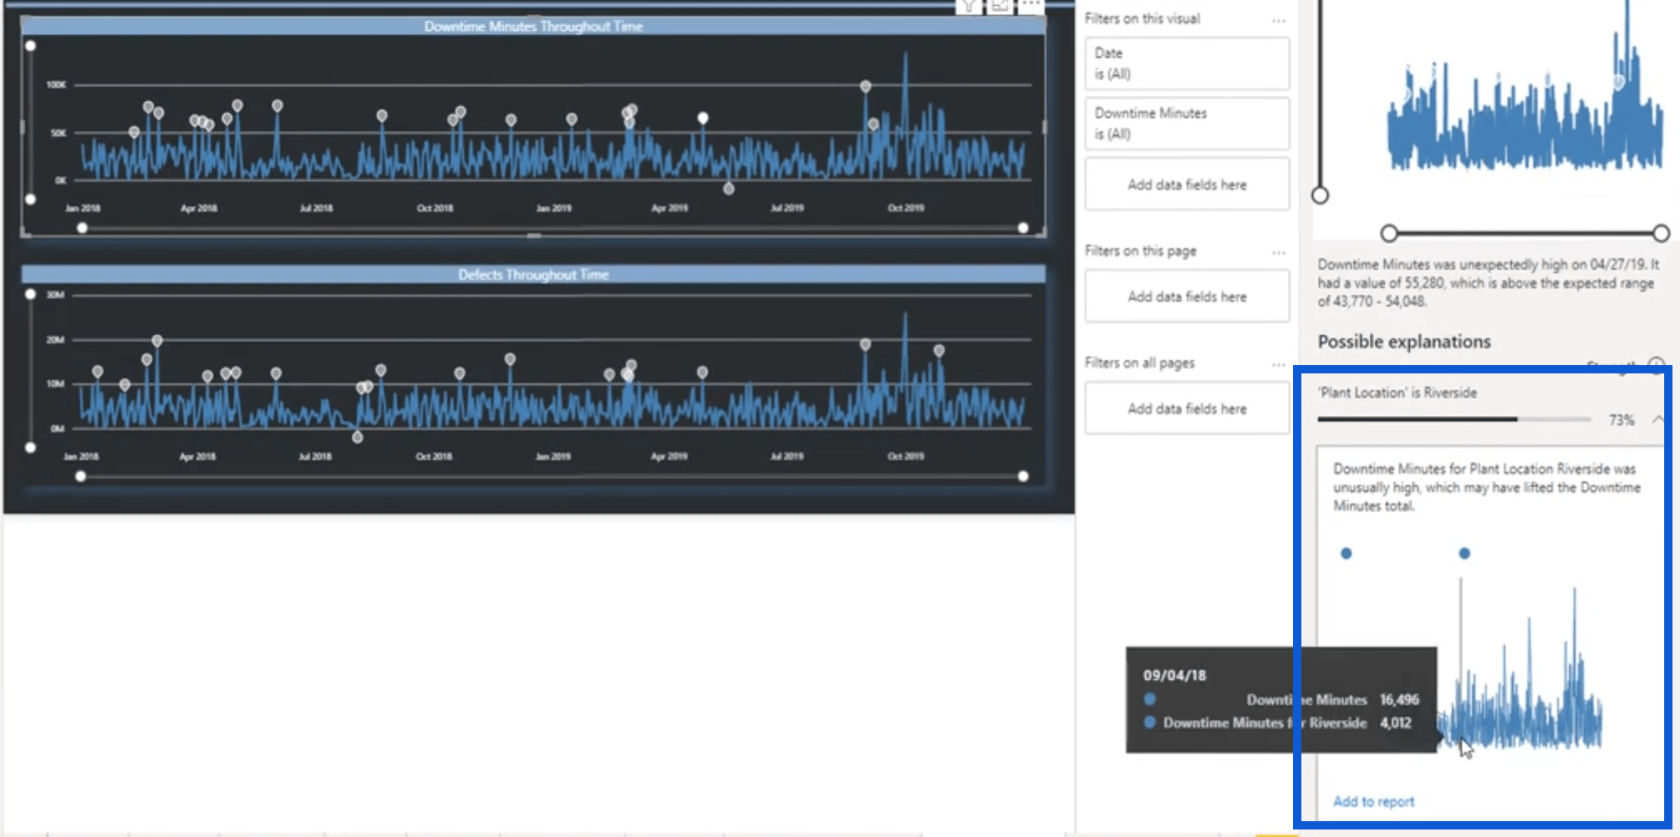
Task: Click Add data fields here under all pages
Action: [x=1187, y=409]
